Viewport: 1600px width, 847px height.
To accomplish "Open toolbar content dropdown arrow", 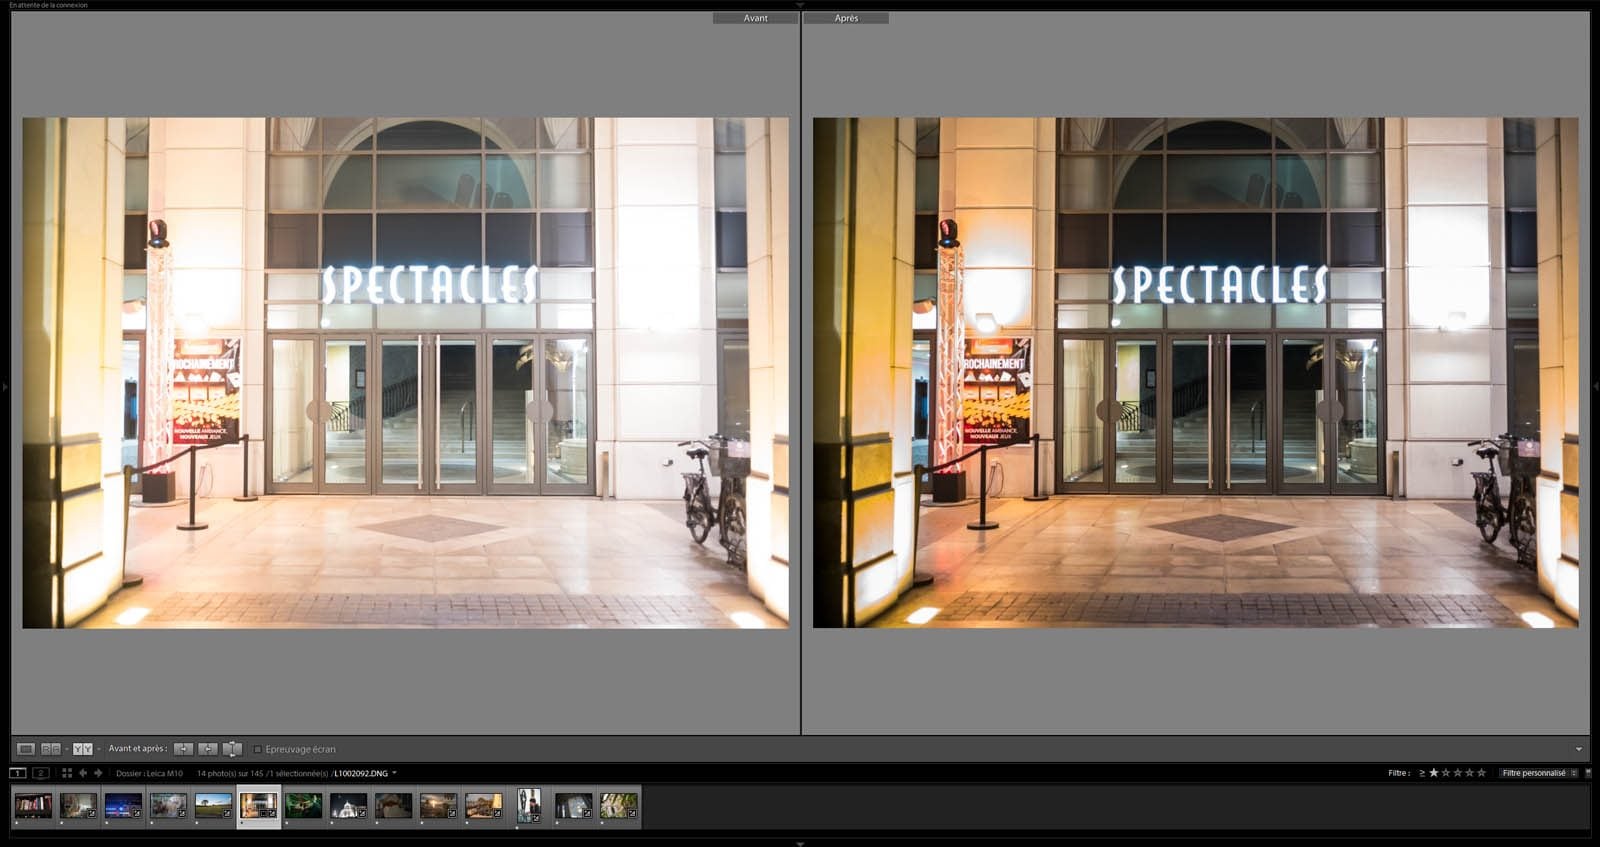I will click(x=1579, y=749).
